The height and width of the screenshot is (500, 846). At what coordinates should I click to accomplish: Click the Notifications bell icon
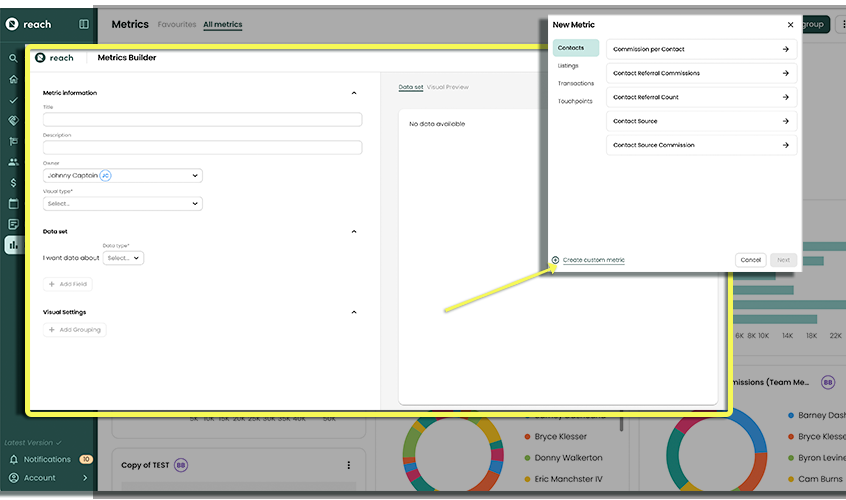coord(14,459)
